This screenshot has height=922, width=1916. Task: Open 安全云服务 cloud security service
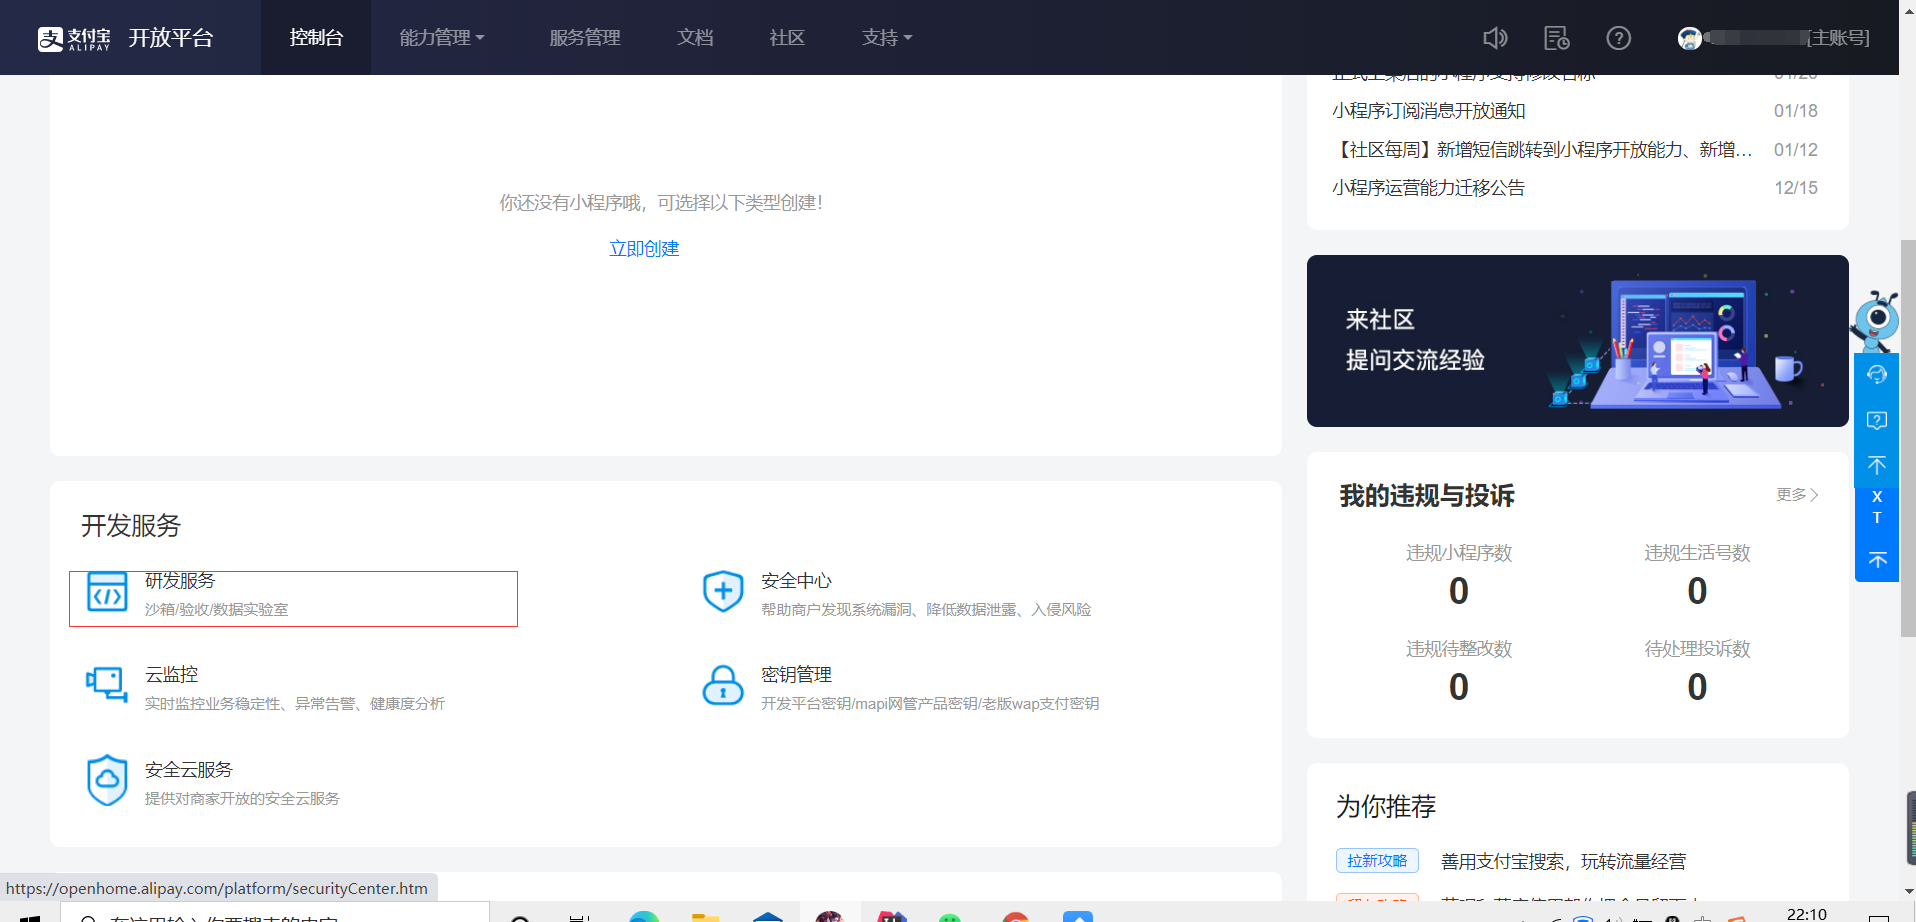(187, 770)
